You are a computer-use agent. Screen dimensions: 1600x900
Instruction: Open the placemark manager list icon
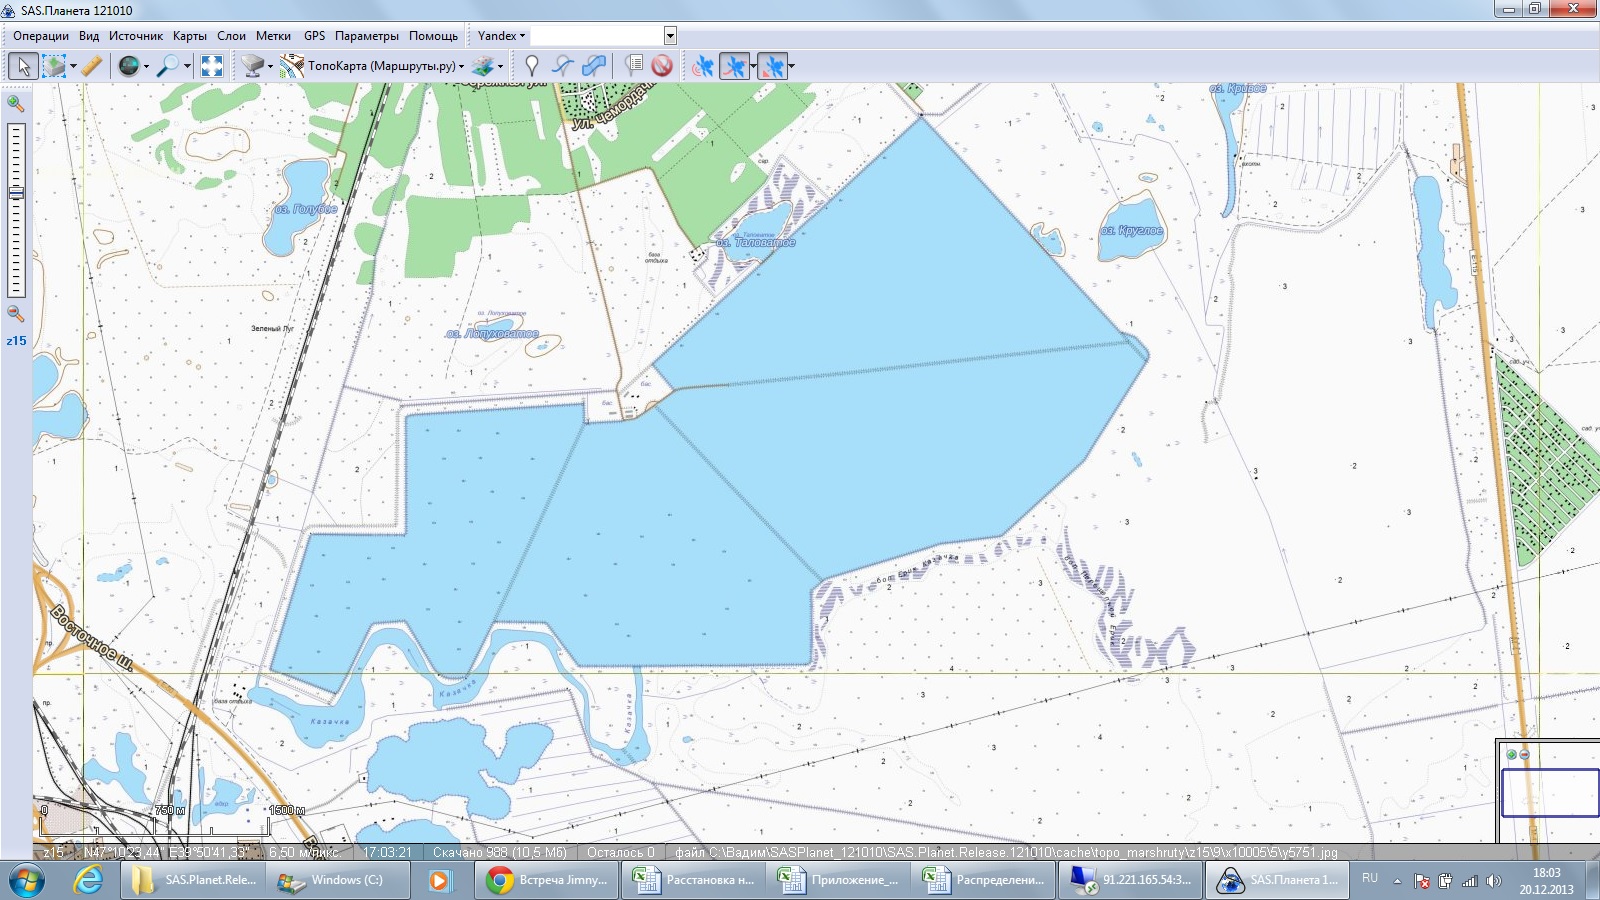633,66
